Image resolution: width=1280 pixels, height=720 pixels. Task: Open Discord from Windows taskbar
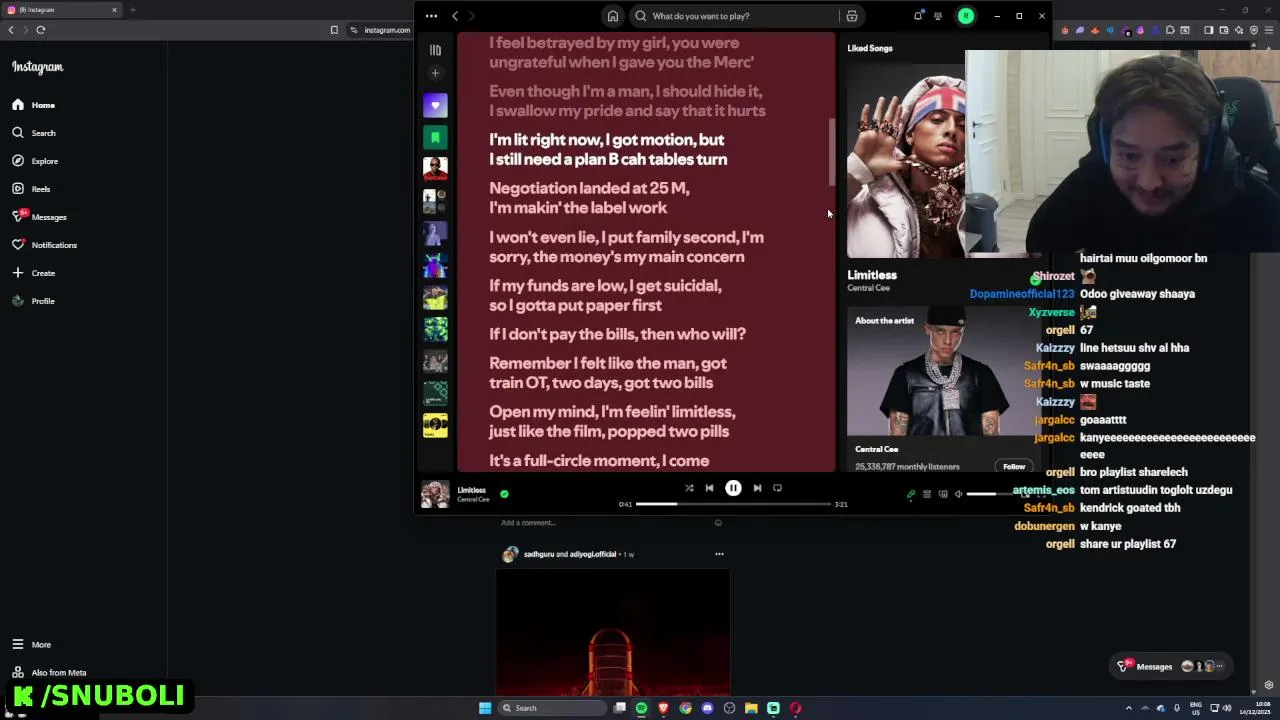[x=707, y=708]
